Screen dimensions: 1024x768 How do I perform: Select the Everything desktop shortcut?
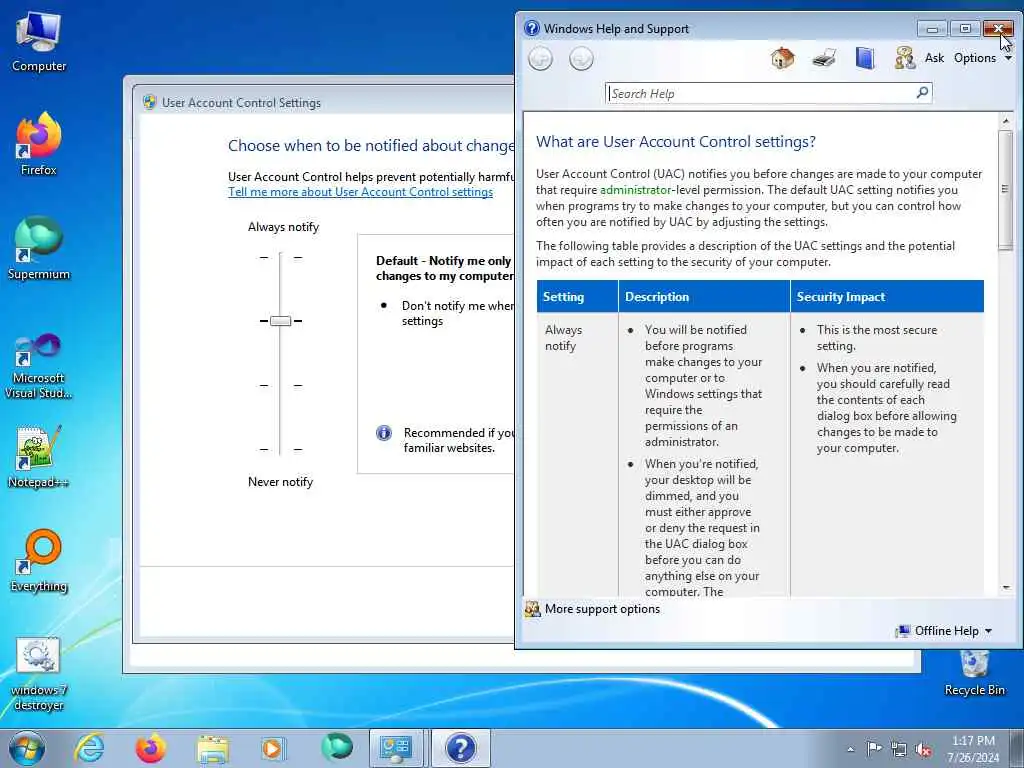pos(39,560)
